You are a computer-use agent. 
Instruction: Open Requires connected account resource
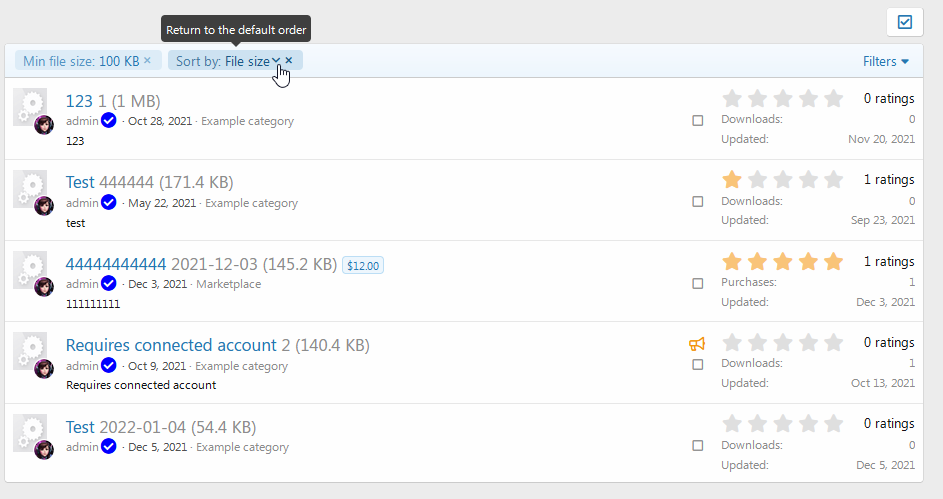(171, 345)
